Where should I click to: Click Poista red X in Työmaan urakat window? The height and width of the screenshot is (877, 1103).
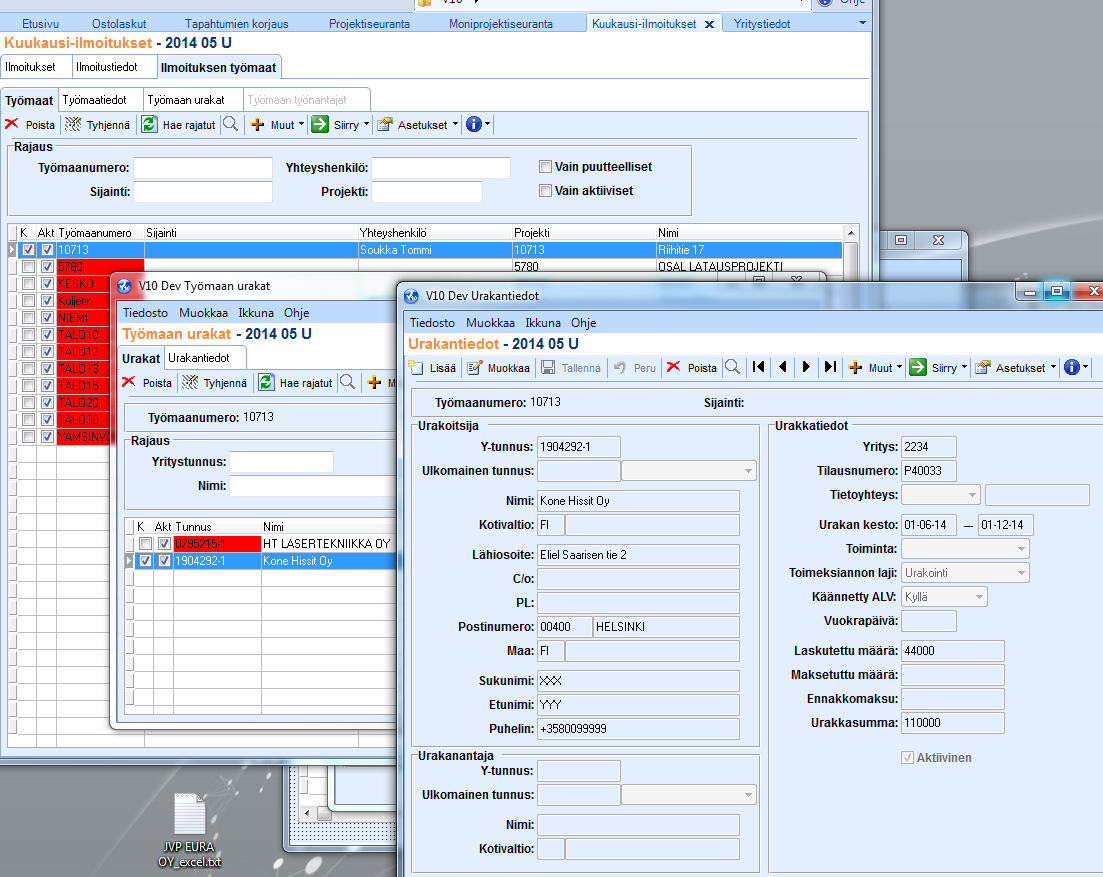click(x=129, y=382)
